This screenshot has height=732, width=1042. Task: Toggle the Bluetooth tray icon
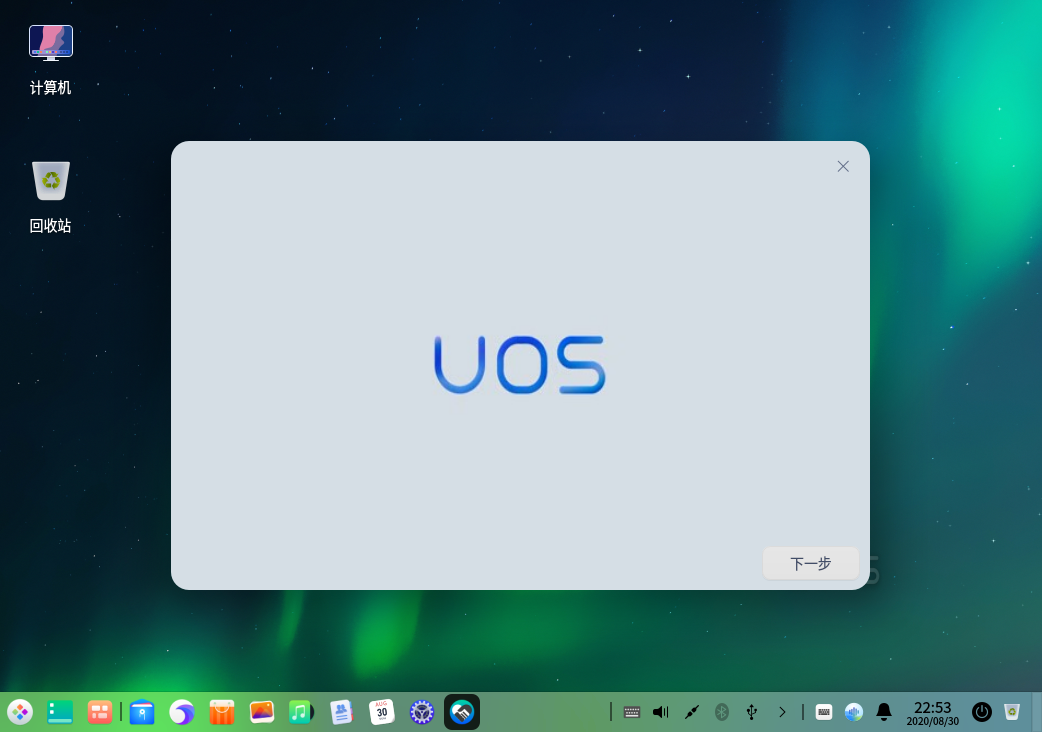click(x=722, y=712)
